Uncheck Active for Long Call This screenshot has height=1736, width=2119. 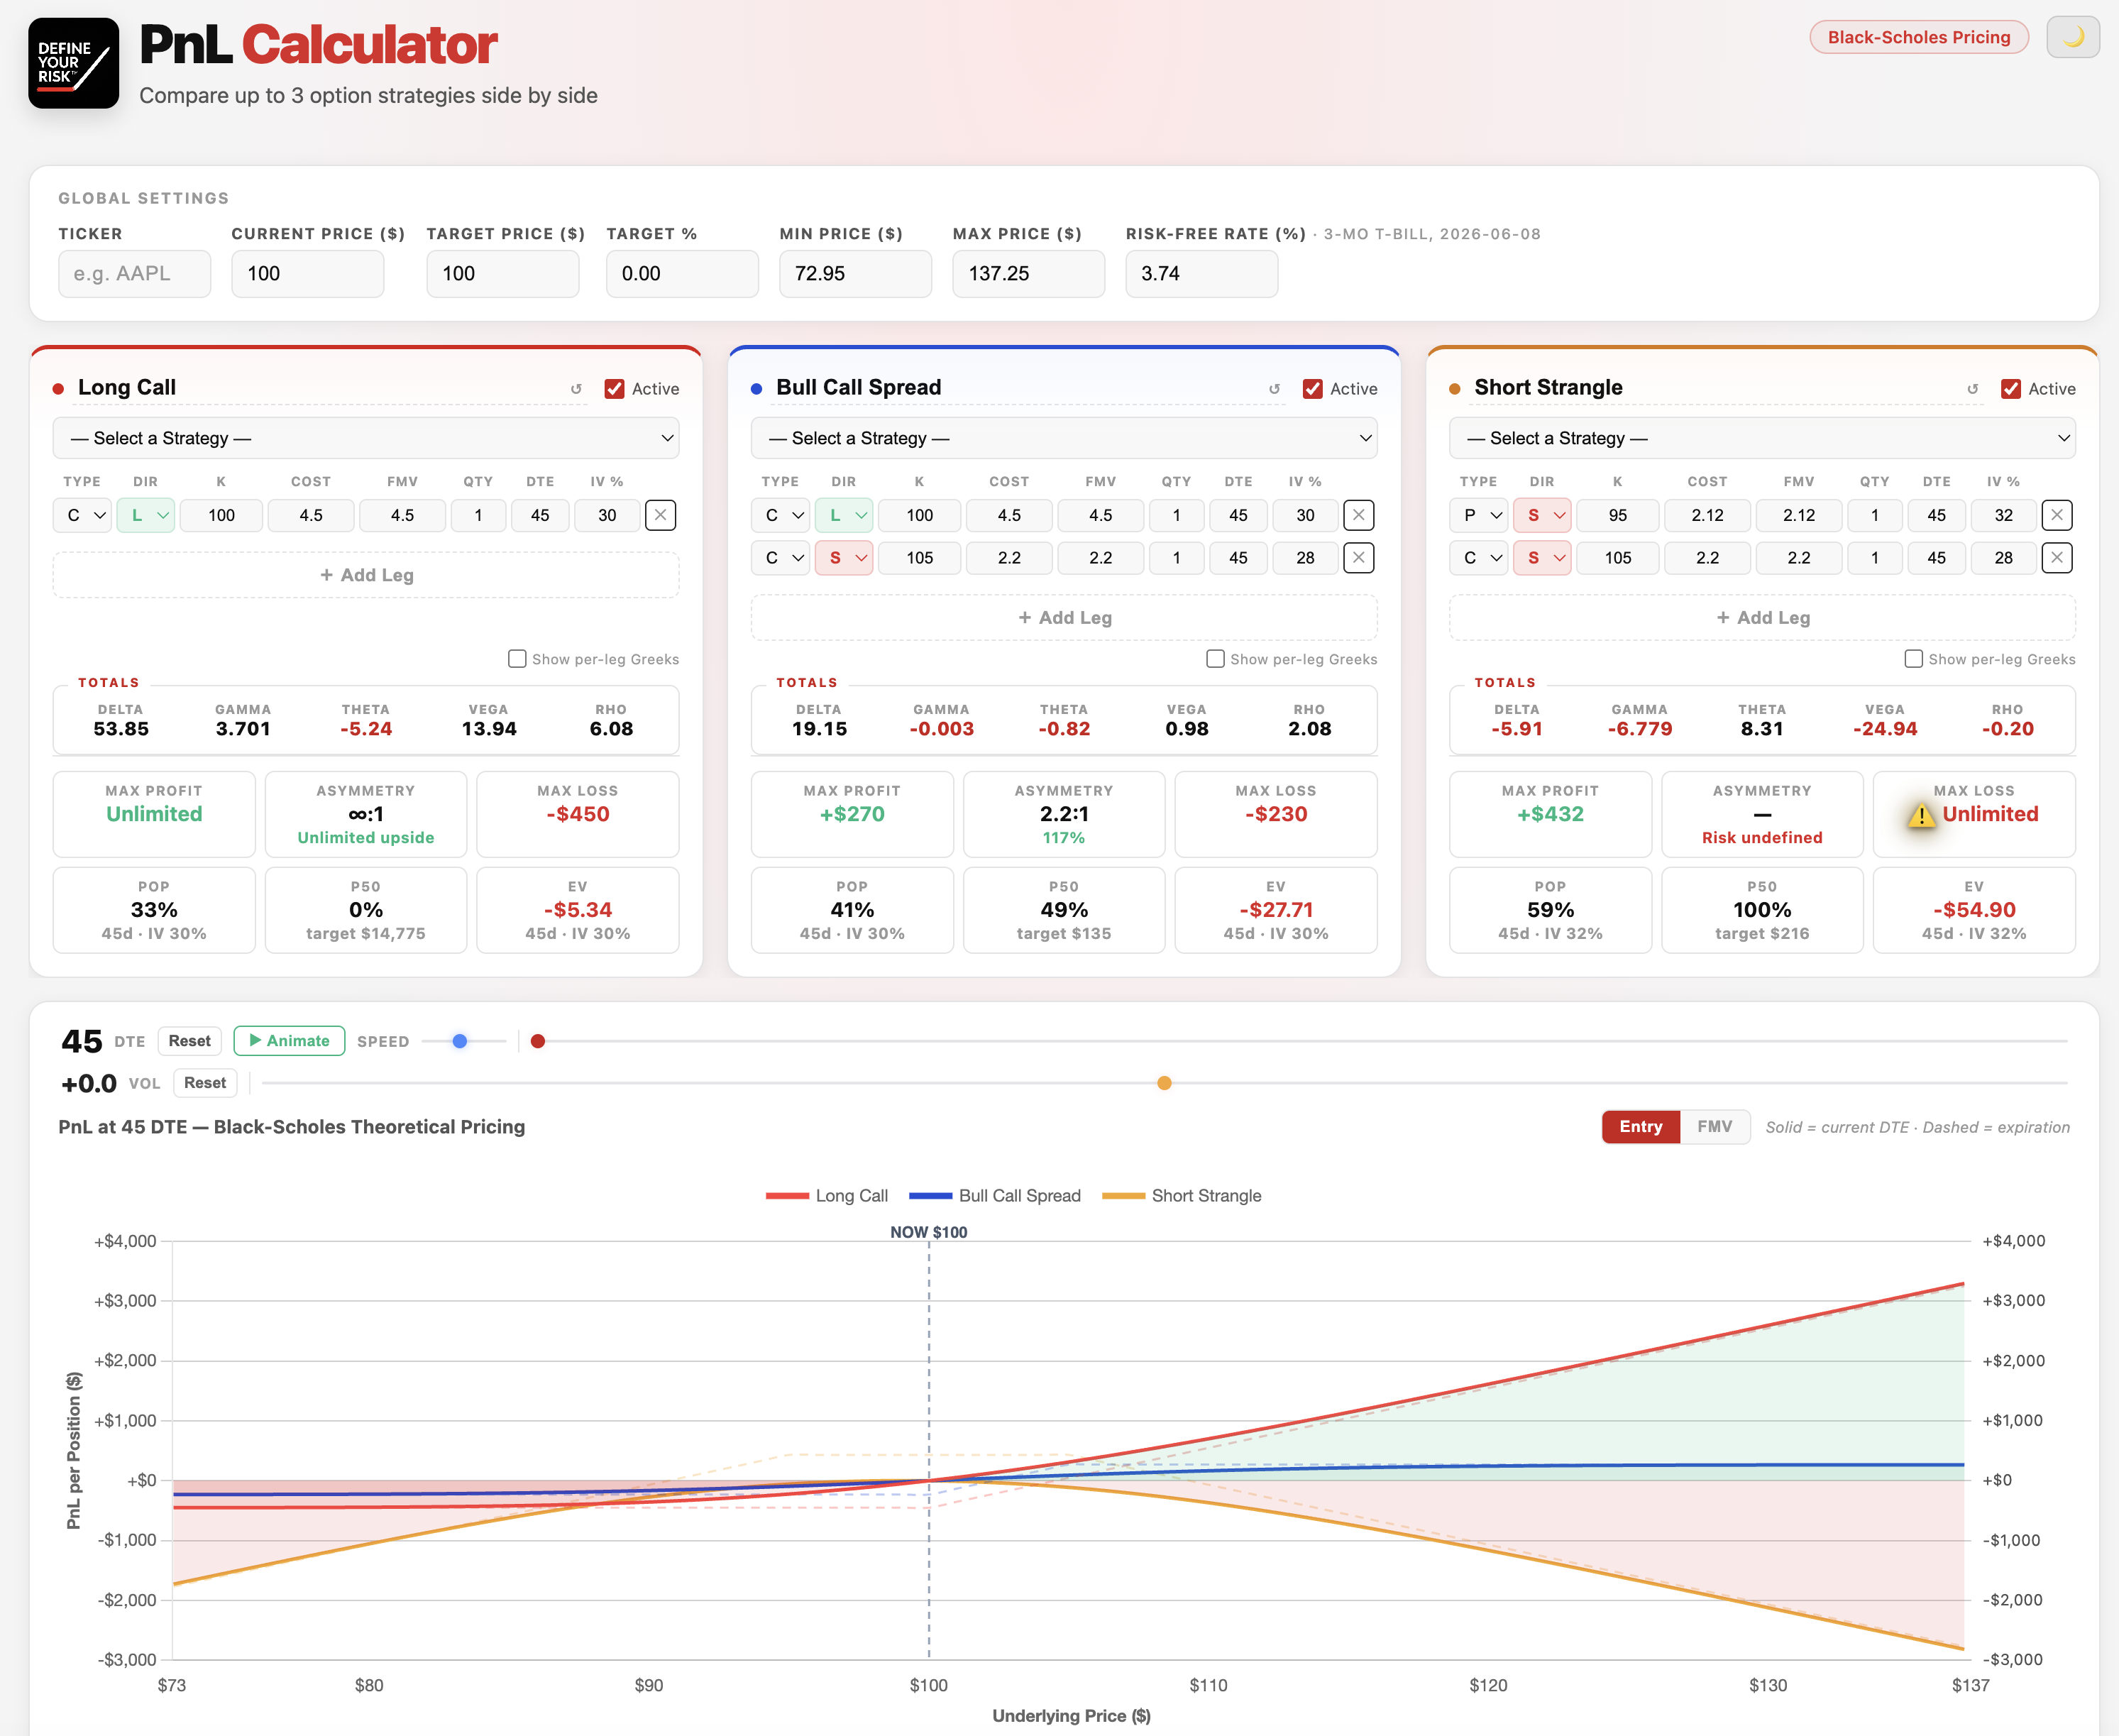(x=614, y=389)
